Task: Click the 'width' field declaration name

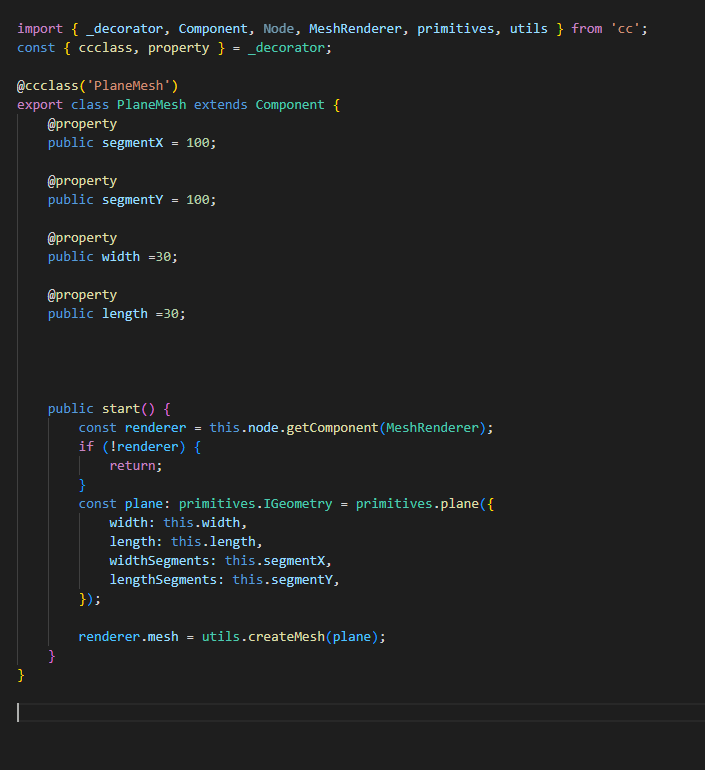Action: pyautogui.click(x=121, y=257)
